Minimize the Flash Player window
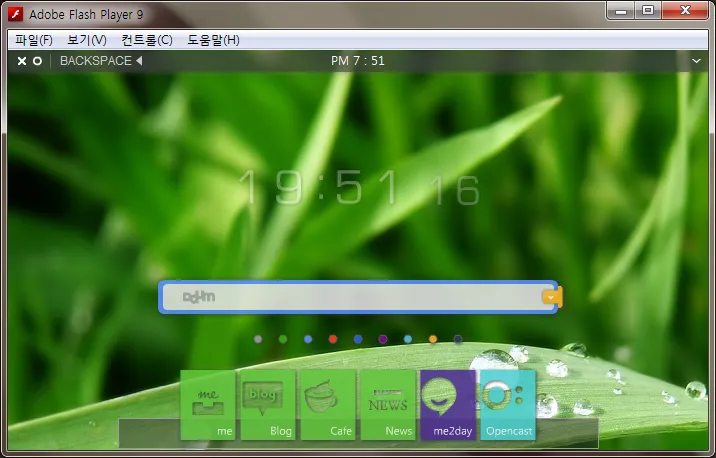This screenshot has width=716, height=458. tap(621, 11)
